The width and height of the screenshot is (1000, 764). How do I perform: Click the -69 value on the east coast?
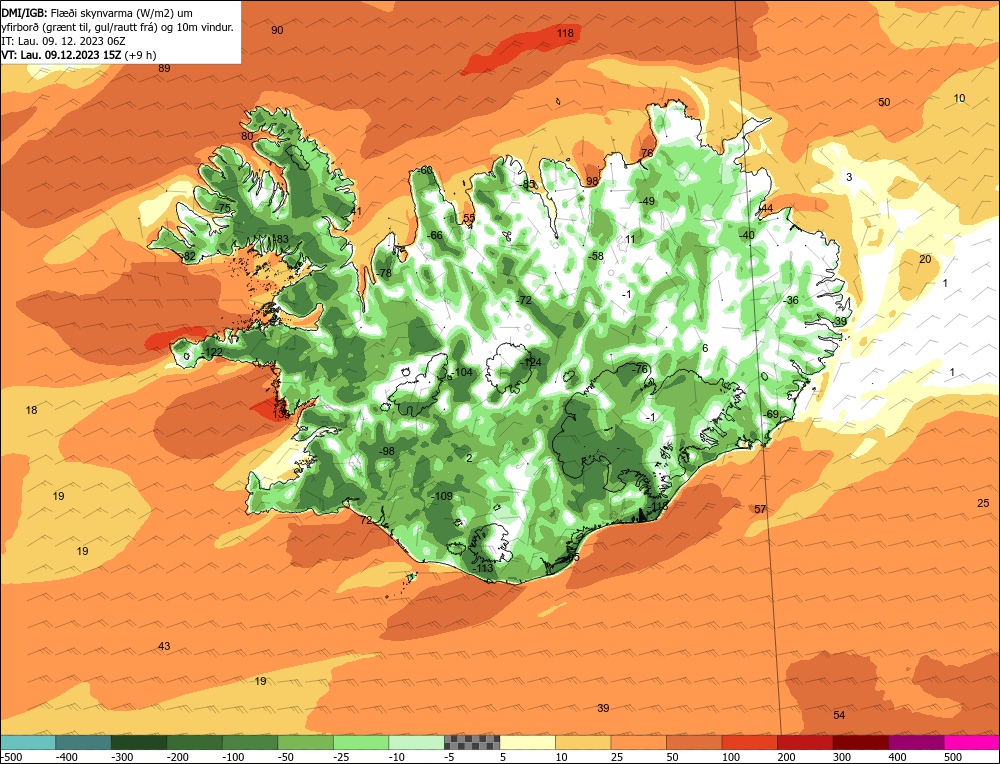(x=771, y=414)
